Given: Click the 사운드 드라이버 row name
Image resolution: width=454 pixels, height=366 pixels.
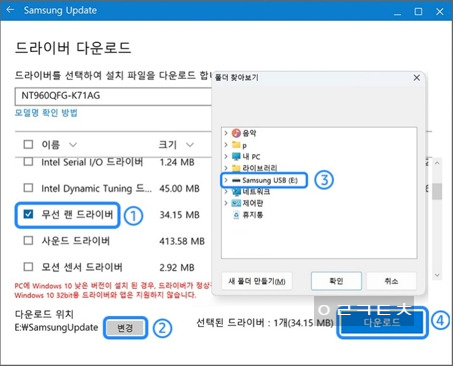Looking at the screenshot, I should (x=75, y=241).
